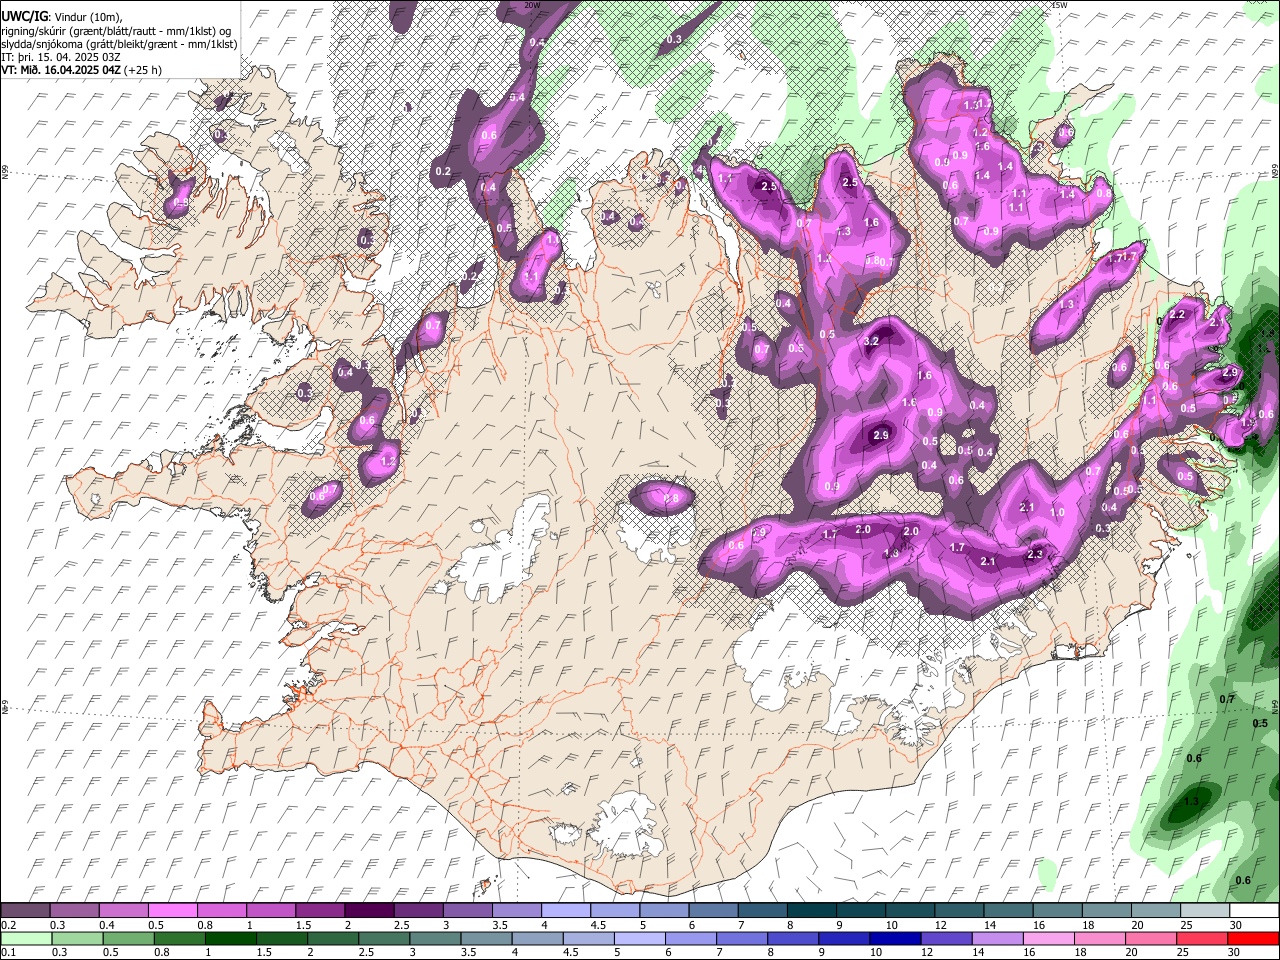Screen dimensions: 1280x960
Task: Click the '20W' longitude label
Action: coord(532,5)
